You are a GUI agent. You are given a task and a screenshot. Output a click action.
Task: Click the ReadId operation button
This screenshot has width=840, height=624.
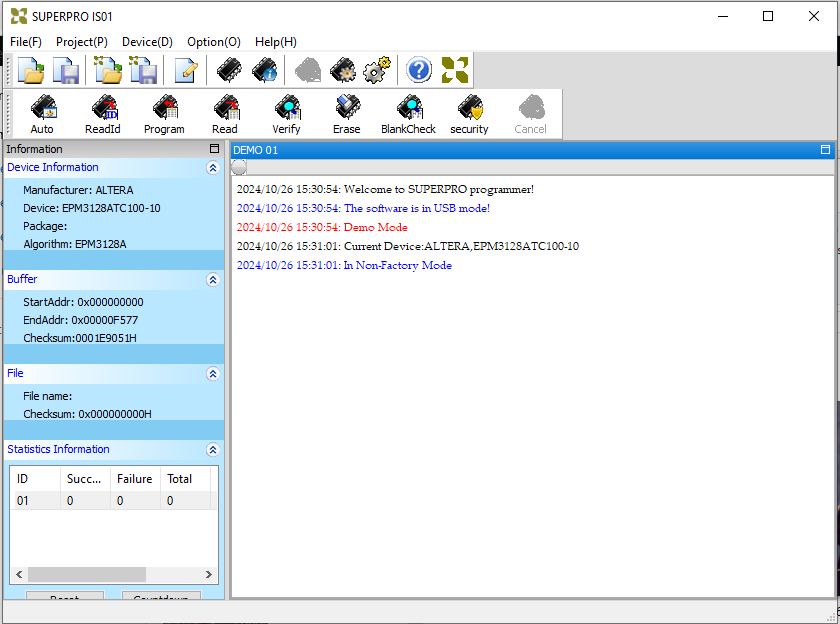pos(103,115)
